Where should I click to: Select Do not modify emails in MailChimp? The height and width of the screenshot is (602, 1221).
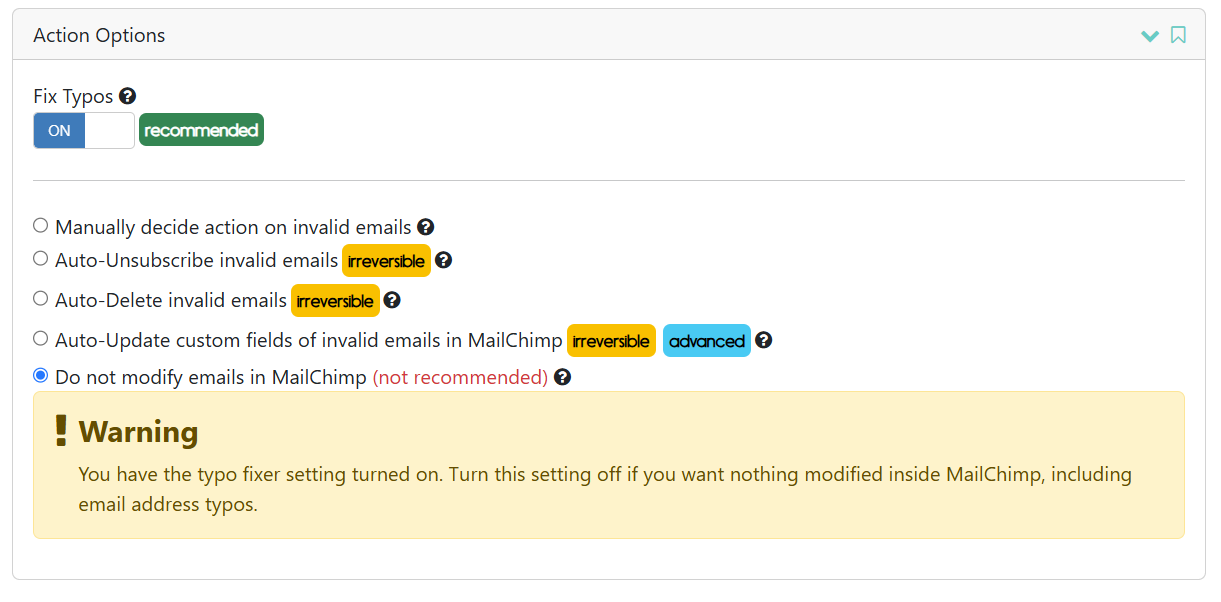[x=40, y=375]
